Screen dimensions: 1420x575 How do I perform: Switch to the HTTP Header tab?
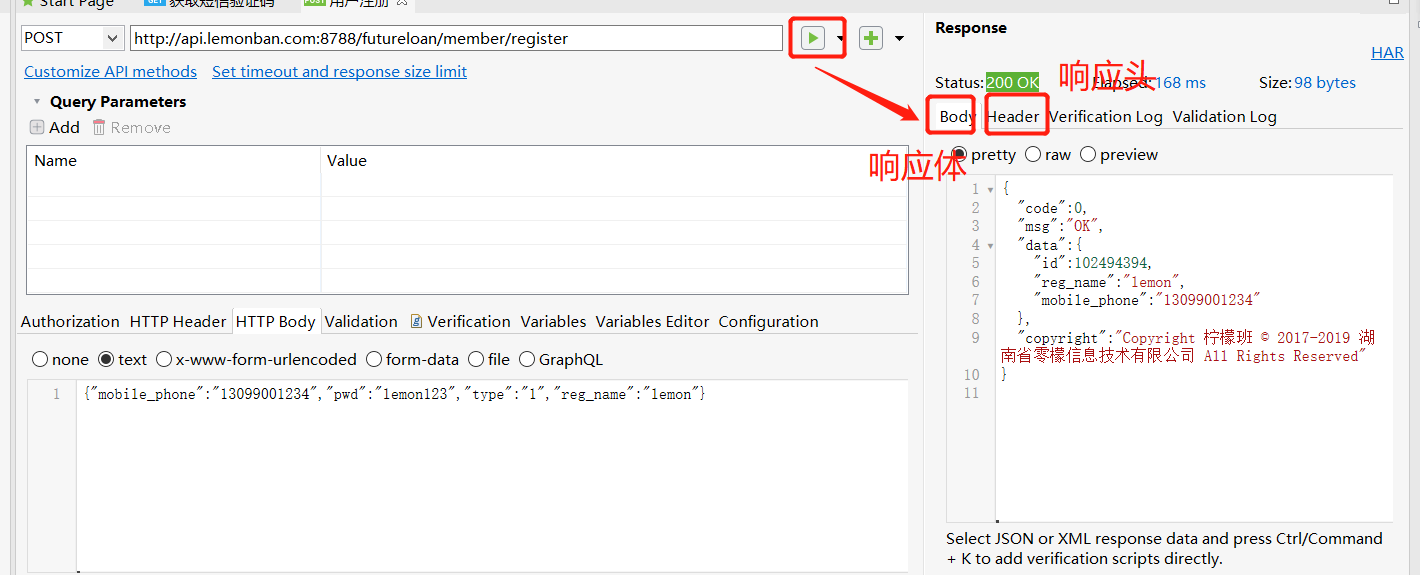[x=178, y=322]
